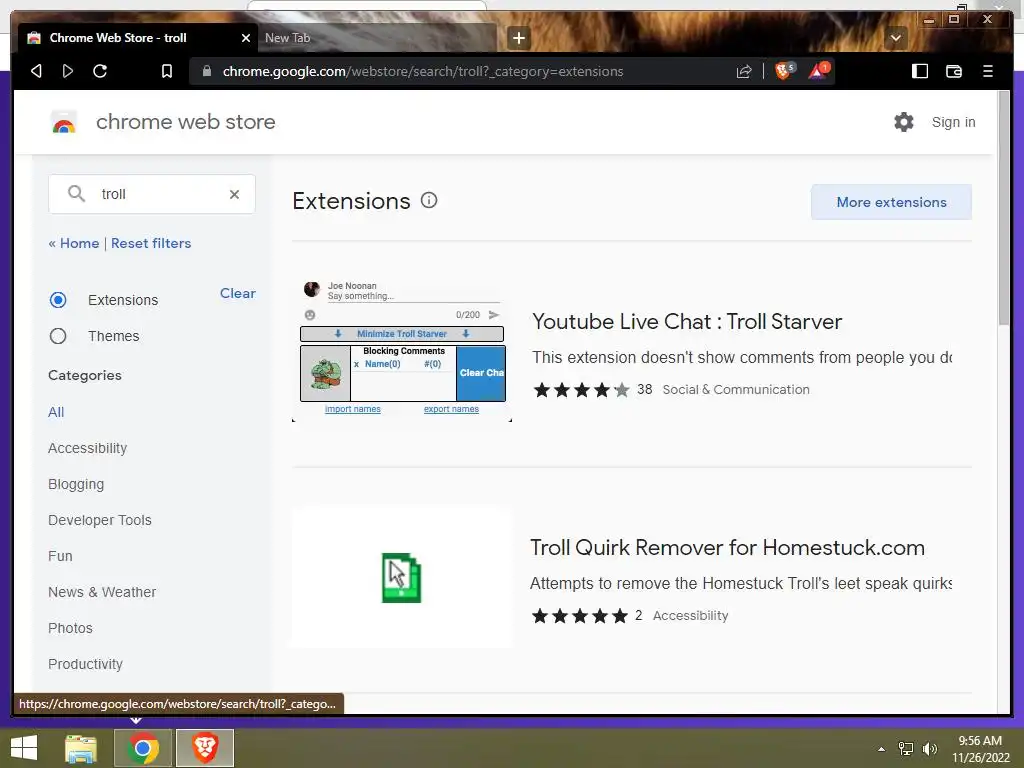This screenshot has width=1024, height=768.
Task: Open Troll Quirk Remover for Homestuck.com title
Action: click(727, 547)
